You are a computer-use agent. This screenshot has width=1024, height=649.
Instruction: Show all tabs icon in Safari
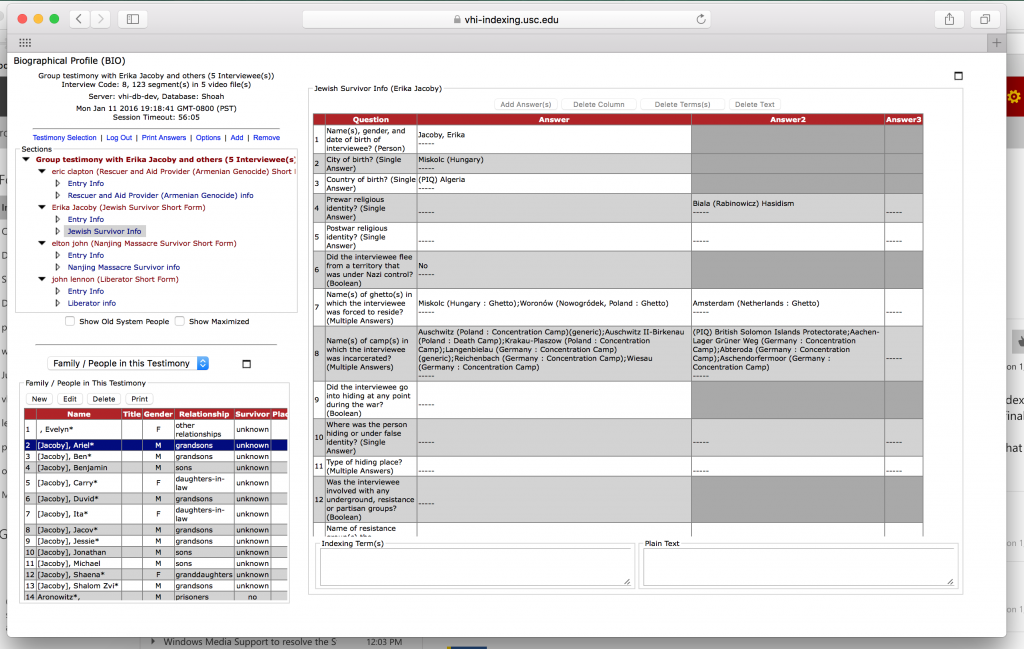(985, 19)
